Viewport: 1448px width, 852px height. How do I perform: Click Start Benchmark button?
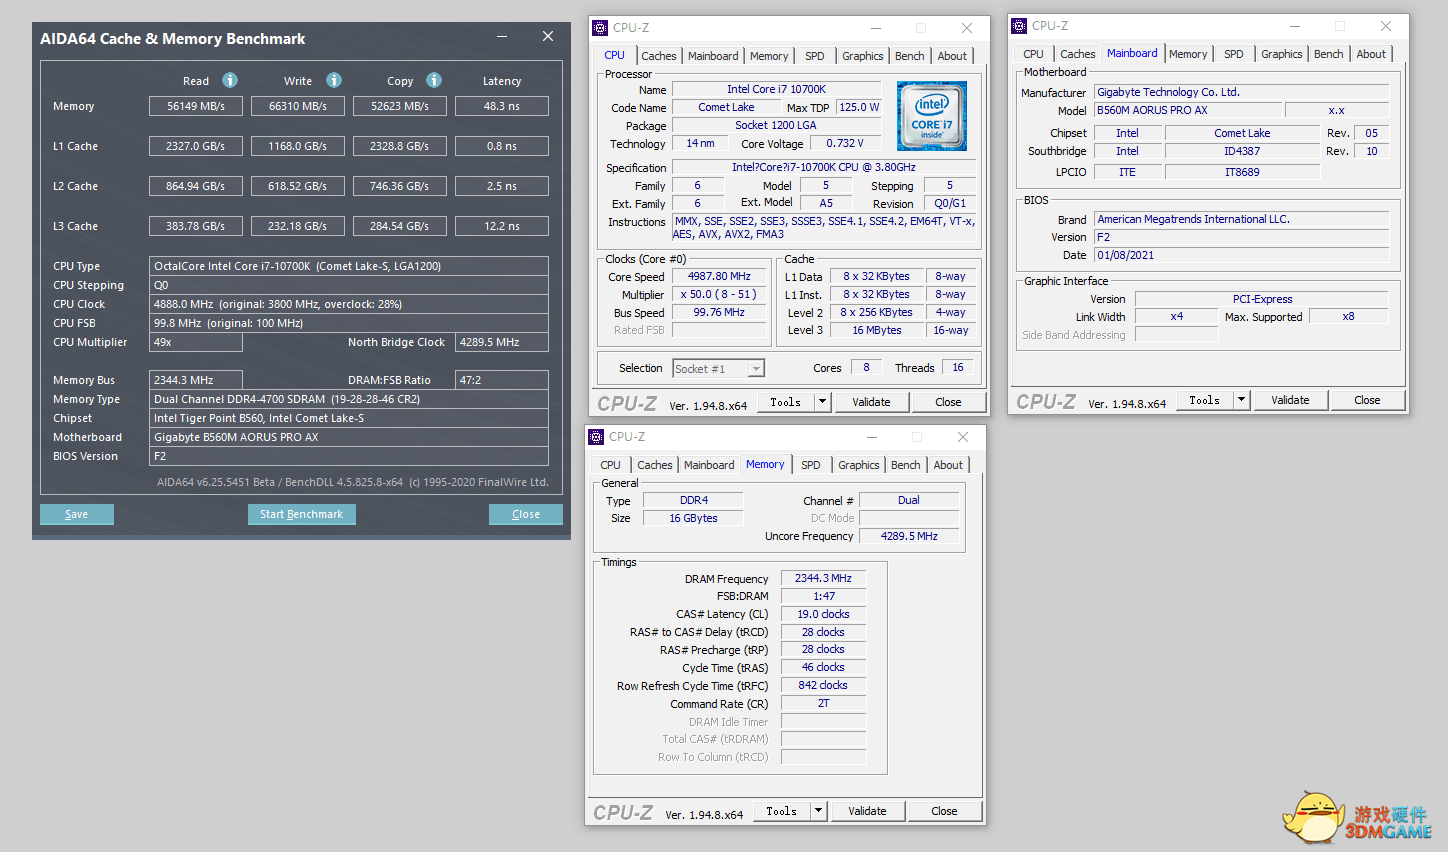(302, 514)
